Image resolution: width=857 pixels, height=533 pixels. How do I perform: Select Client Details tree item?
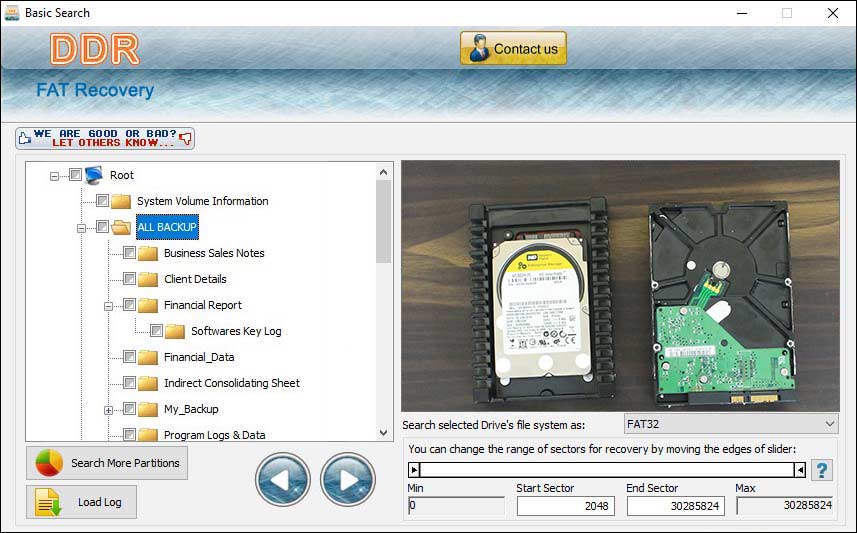click(x=195, y=279)
